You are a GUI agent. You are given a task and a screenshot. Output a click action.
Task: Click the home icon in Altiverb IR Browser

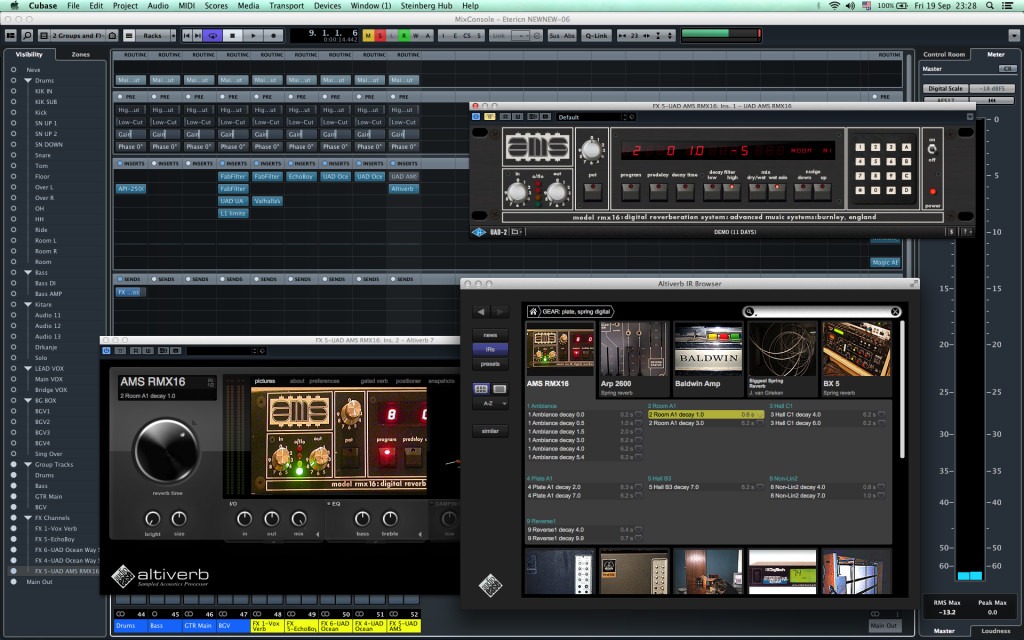point(534,312)
